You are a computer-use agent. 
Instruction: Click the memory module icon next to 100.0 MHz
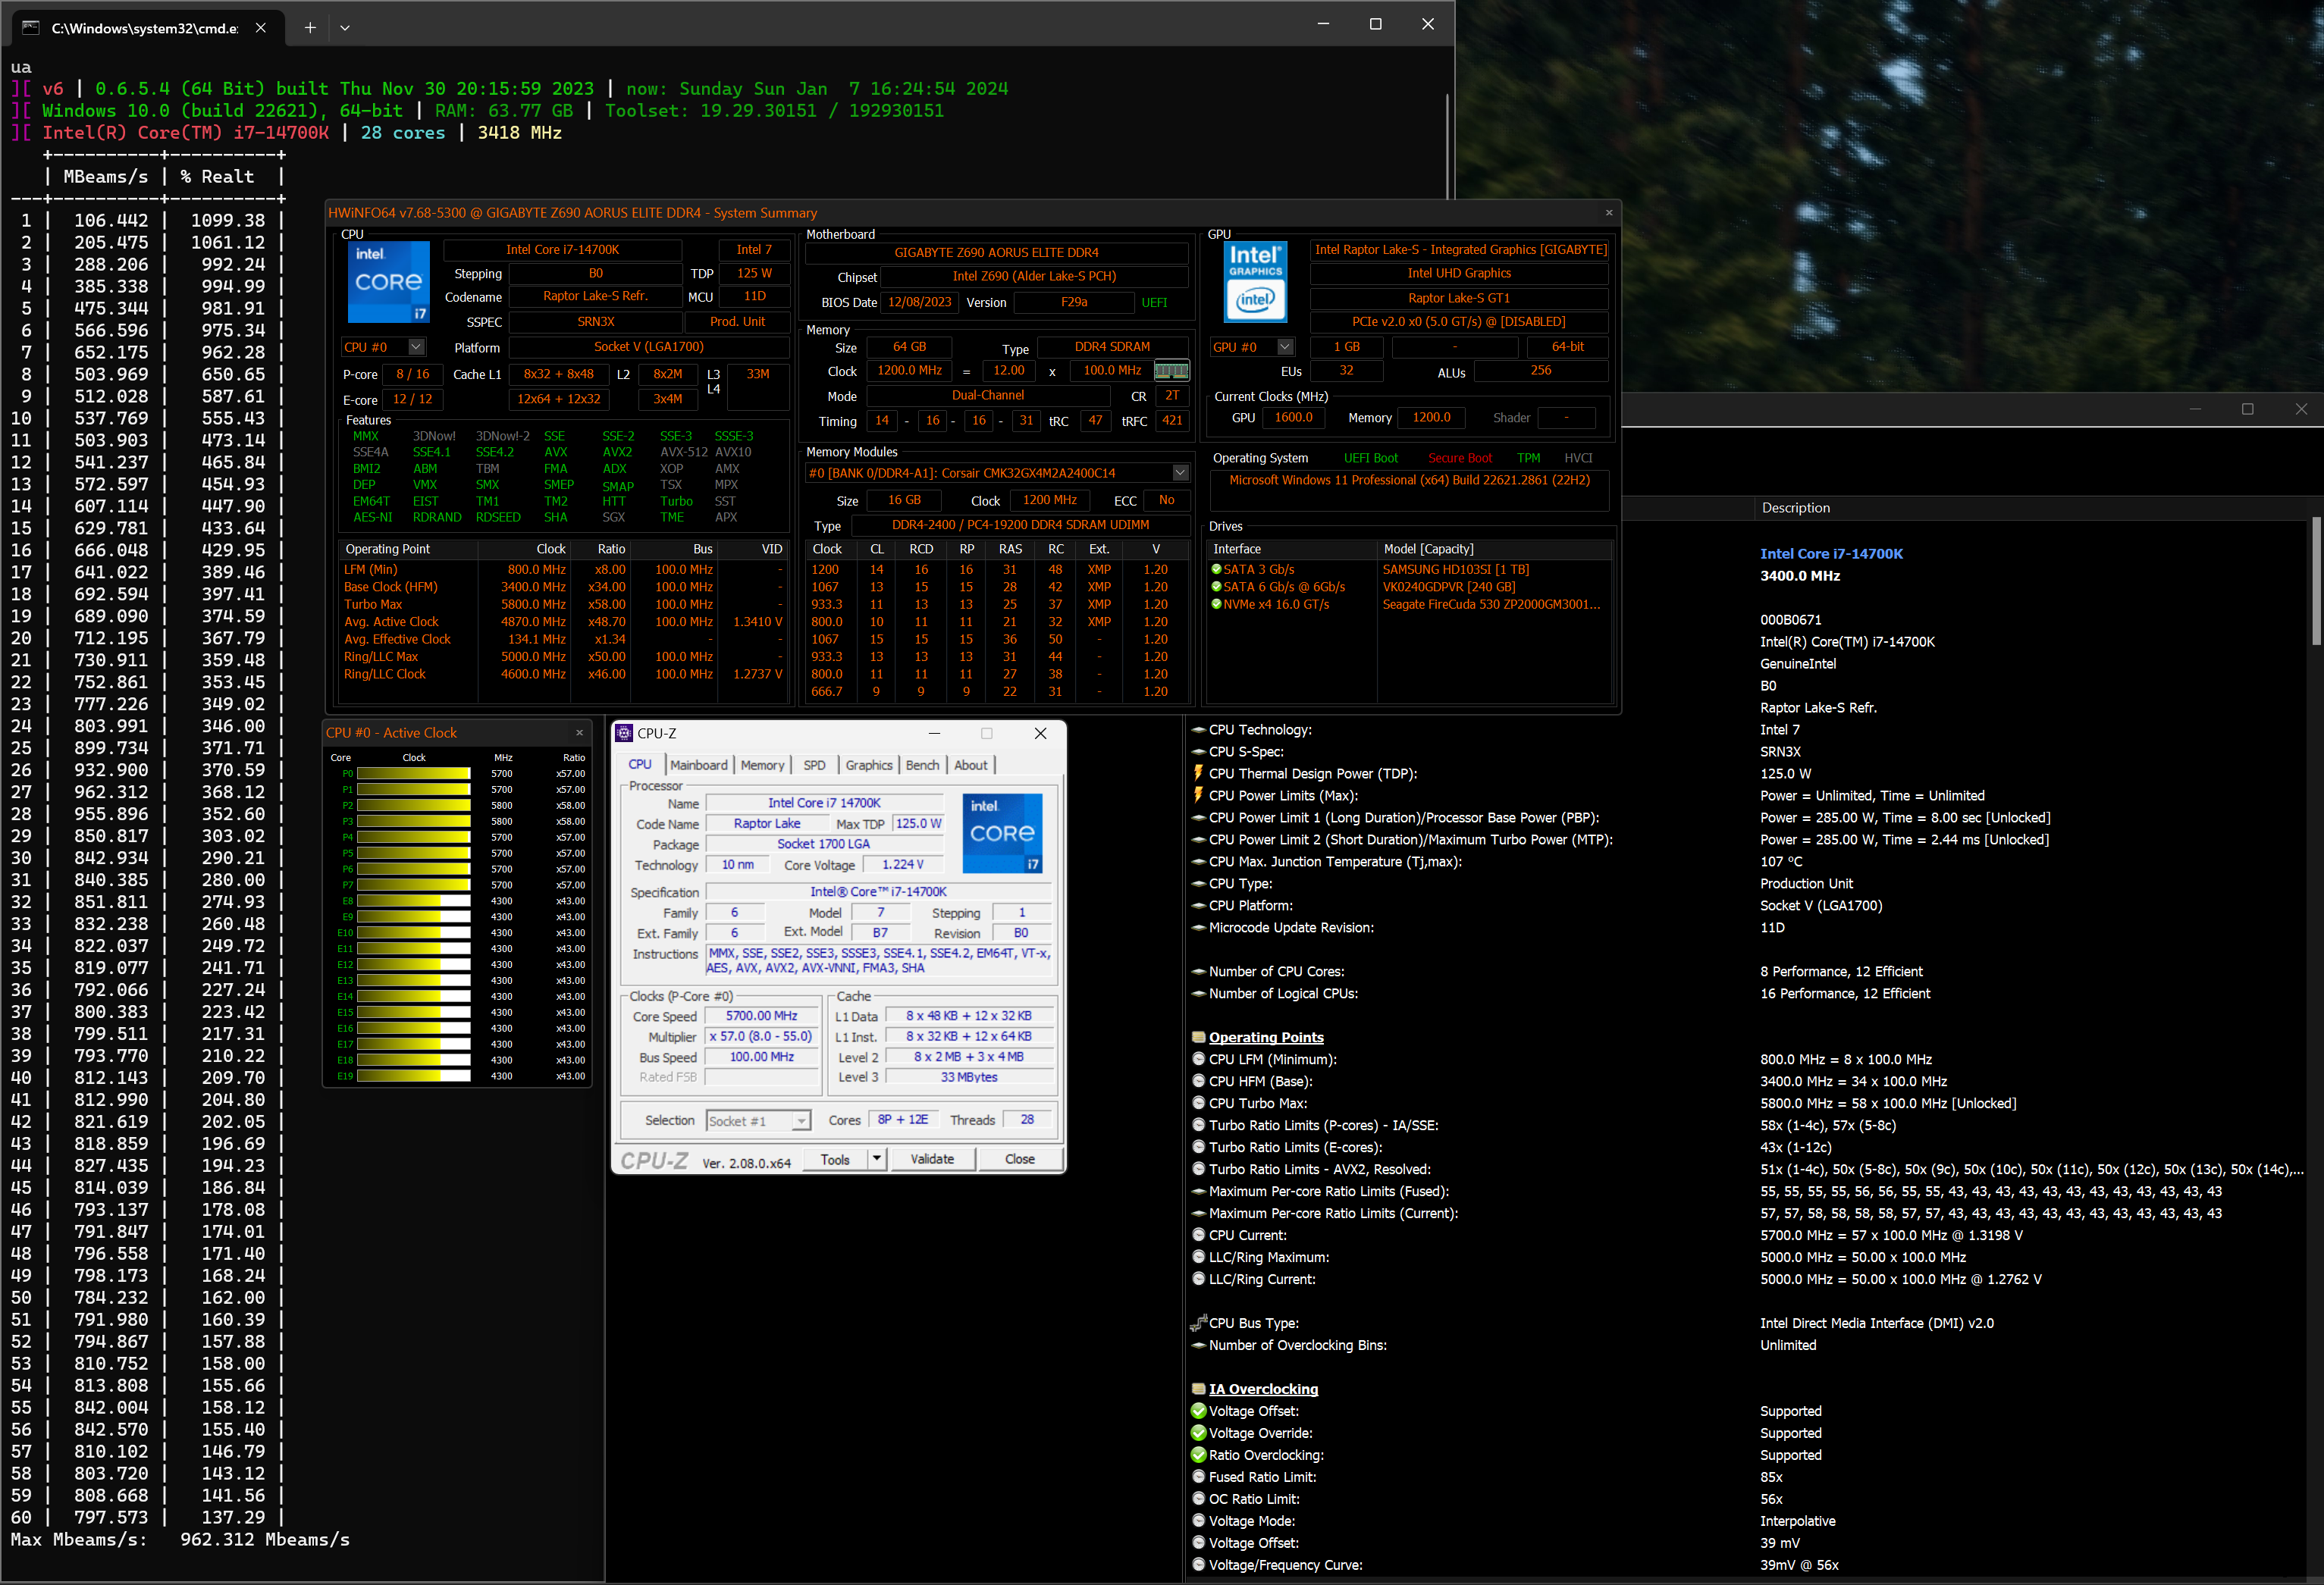1171,371
